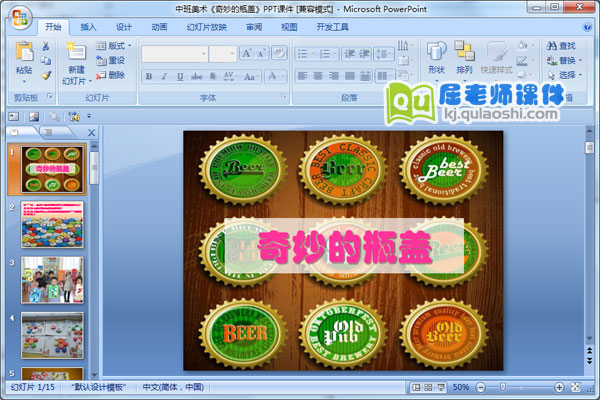Open the 幻灯片放映 ribbon tab

pos(207,27)
